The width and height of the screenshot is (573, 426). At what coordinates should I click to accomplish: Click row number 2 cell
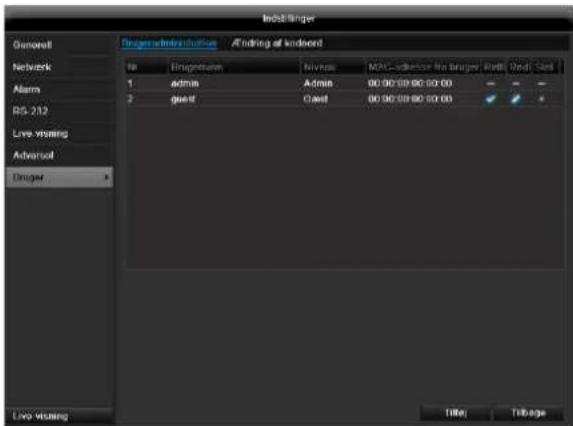click(x=130, y=99)
